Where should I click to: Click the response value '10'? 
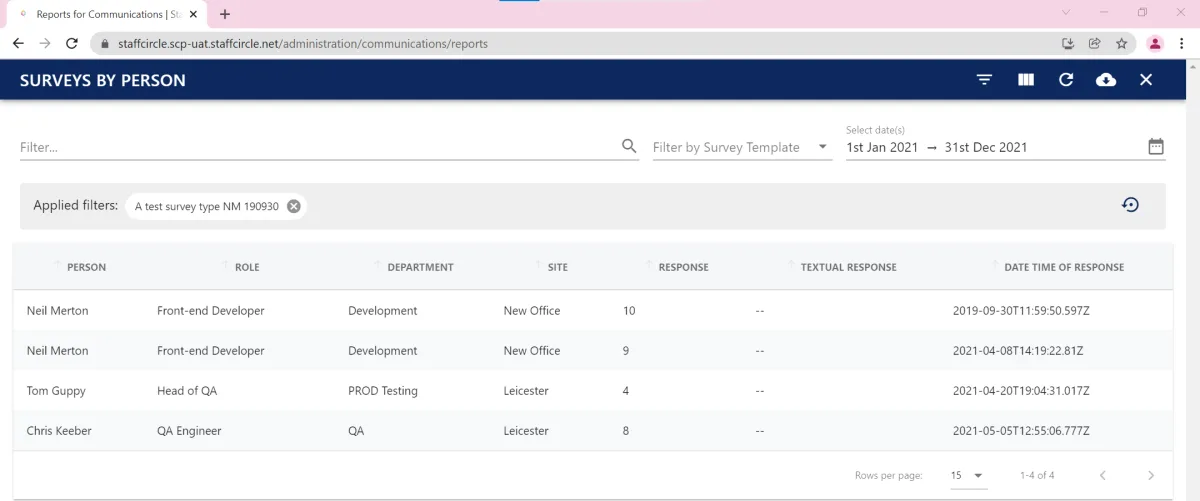pyautogui.click(x=629, y=311)
